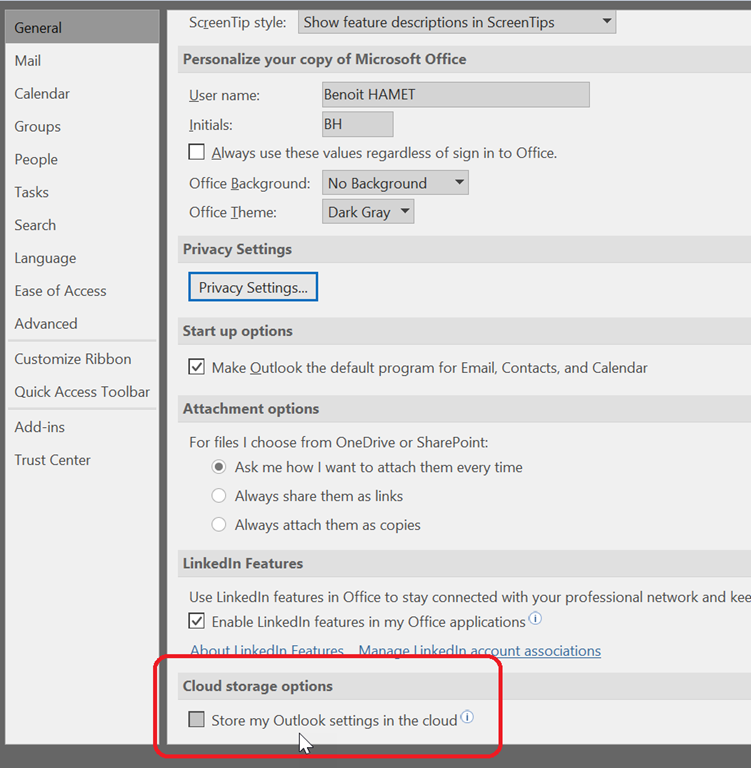The height and width of the screenshot is (768, 751).
Task: Go to Customize Ribbon settings
Action: (x=72, y=359)
